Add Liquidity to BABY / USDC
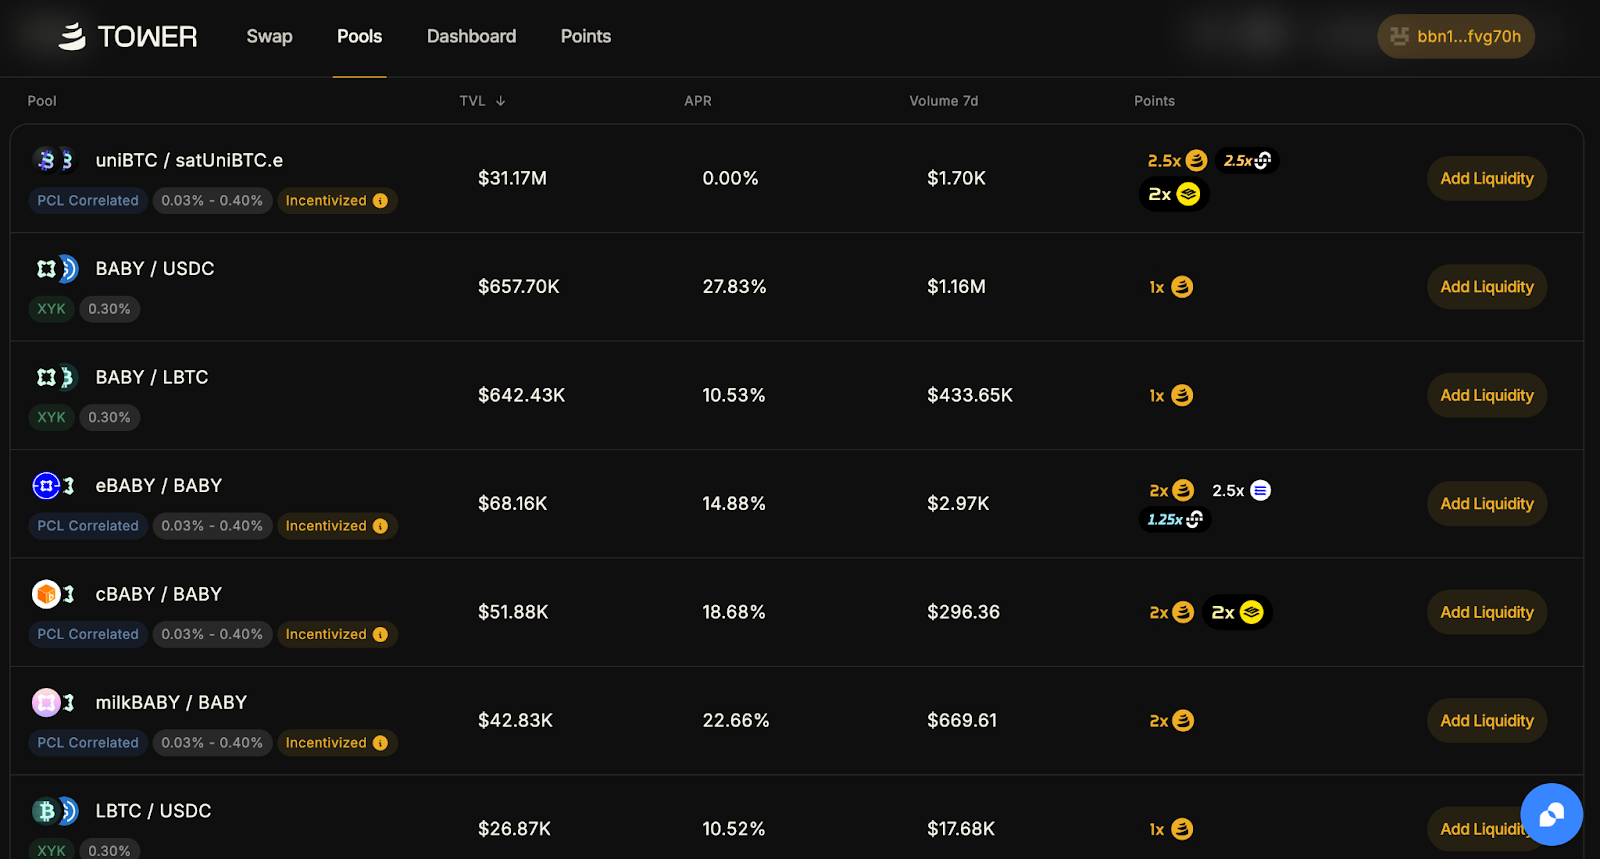1600x859 pixels. pos(1487,287)
